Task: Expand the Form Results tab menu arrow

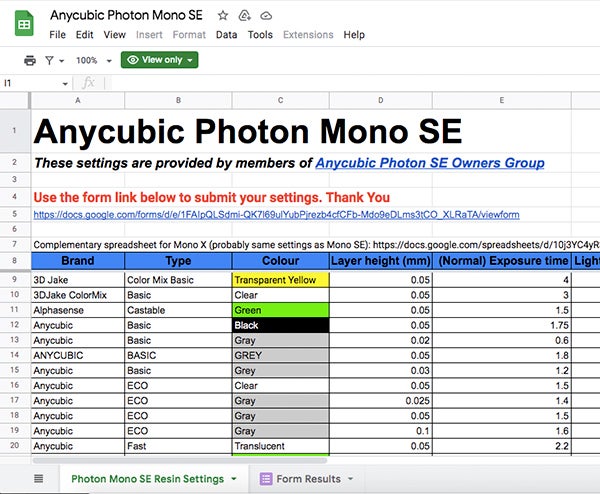Action: (350, 479)
